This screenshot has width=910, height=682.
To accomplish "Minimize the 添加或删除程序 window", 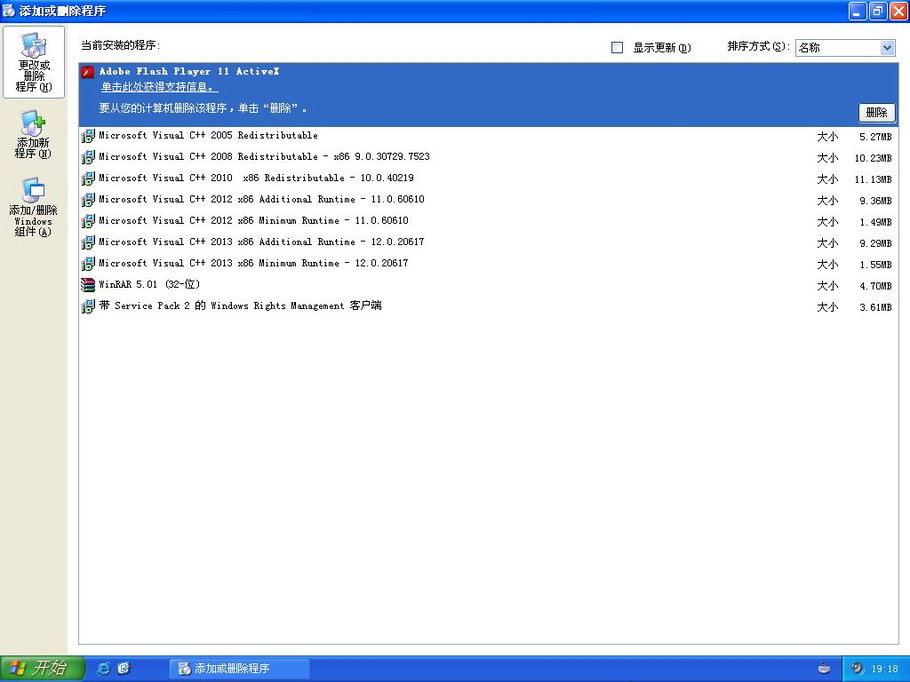I will pos(857,11).
